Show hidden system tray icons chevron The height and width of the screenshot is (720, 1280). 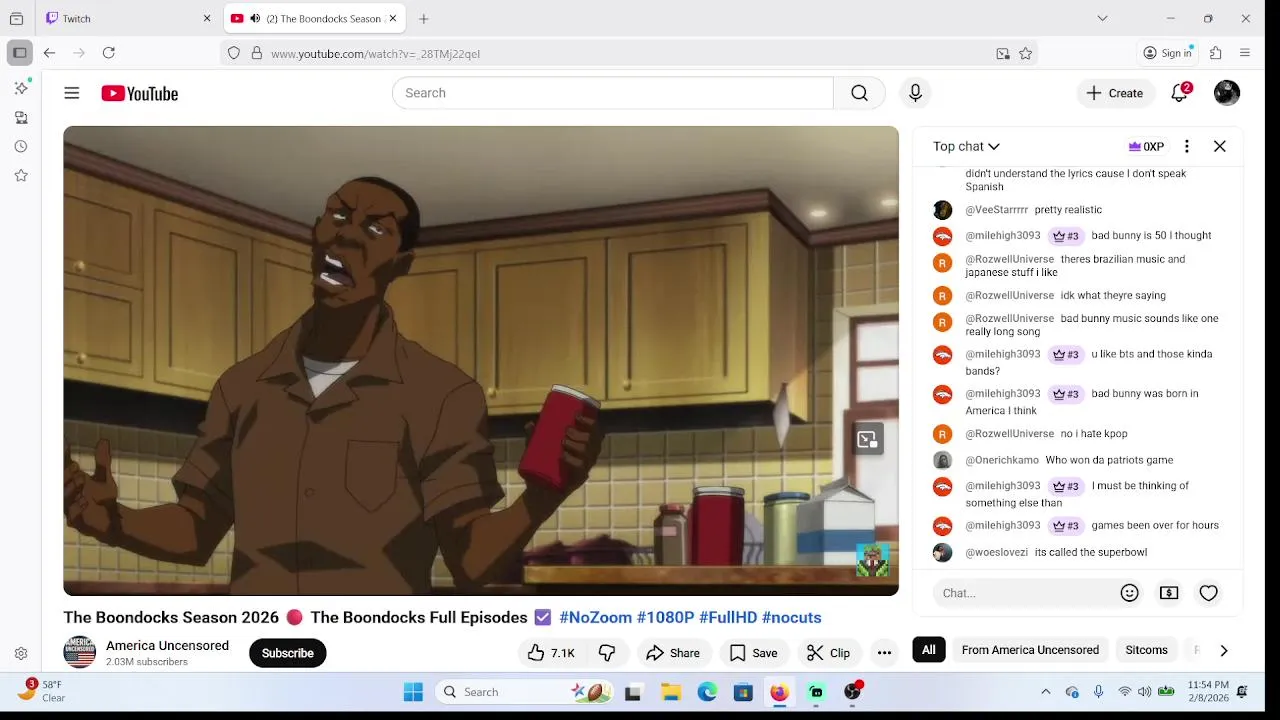pyautogui.click(x=1046, y=692)
